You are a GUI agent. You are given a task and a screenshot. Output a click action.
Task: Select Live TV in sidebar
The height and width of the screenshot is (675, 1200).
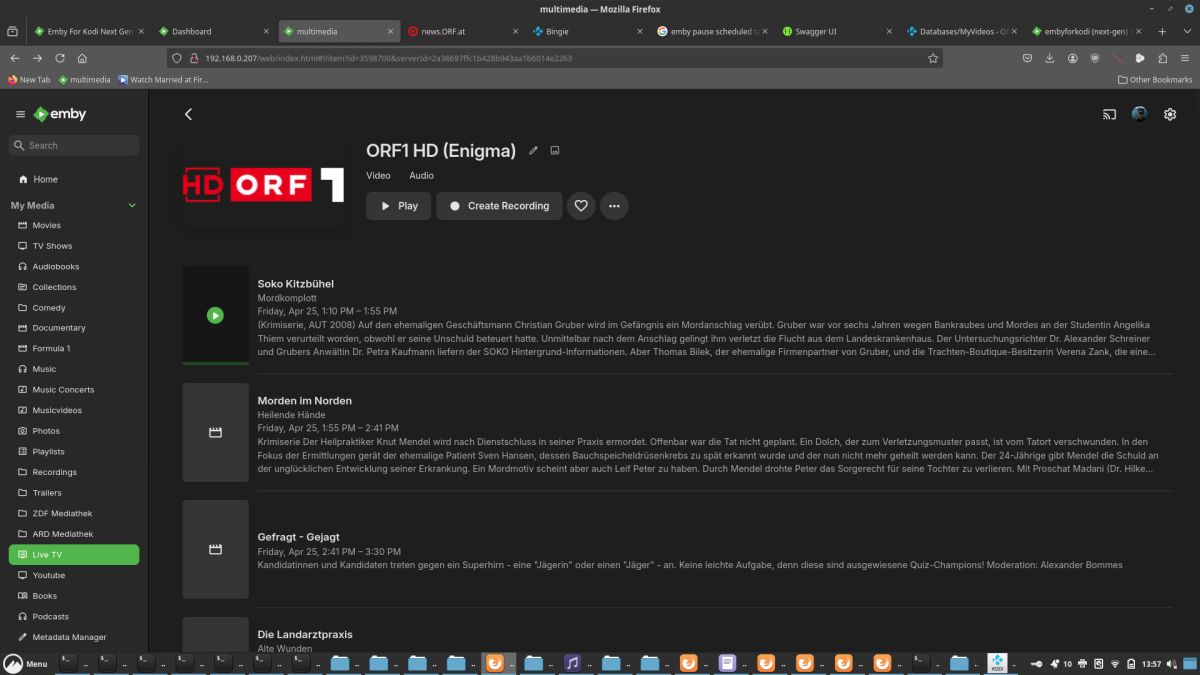click(x=74, y=555)
